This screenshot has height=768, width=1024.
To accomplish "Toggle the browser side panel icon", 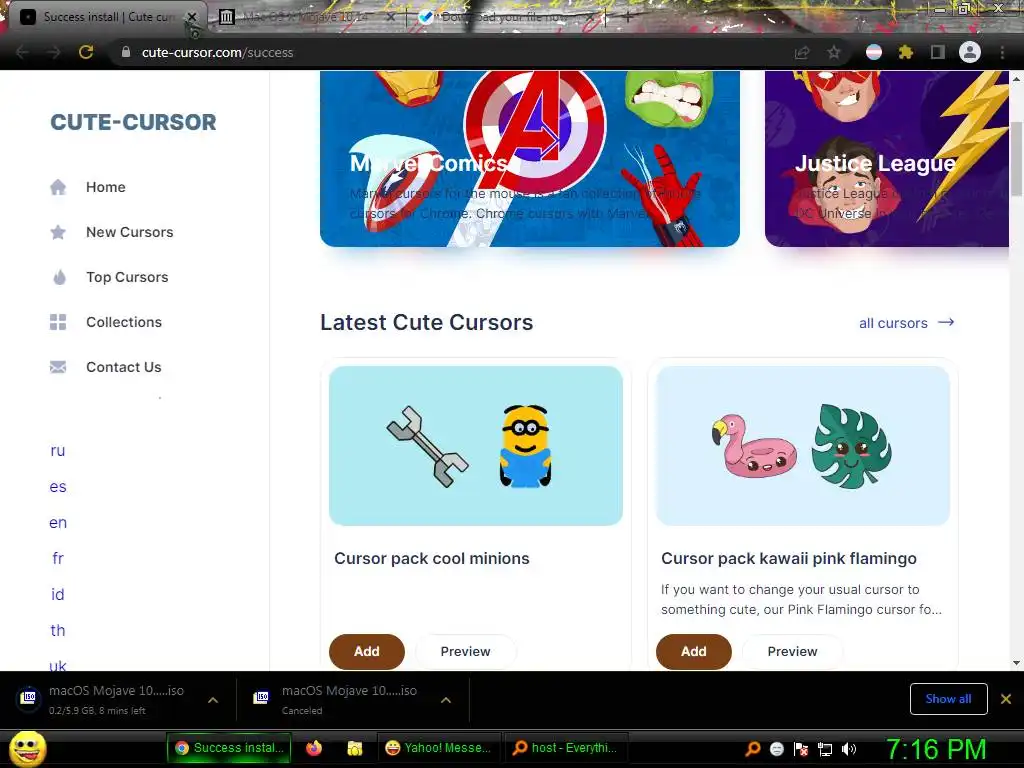I will (938, 52).
